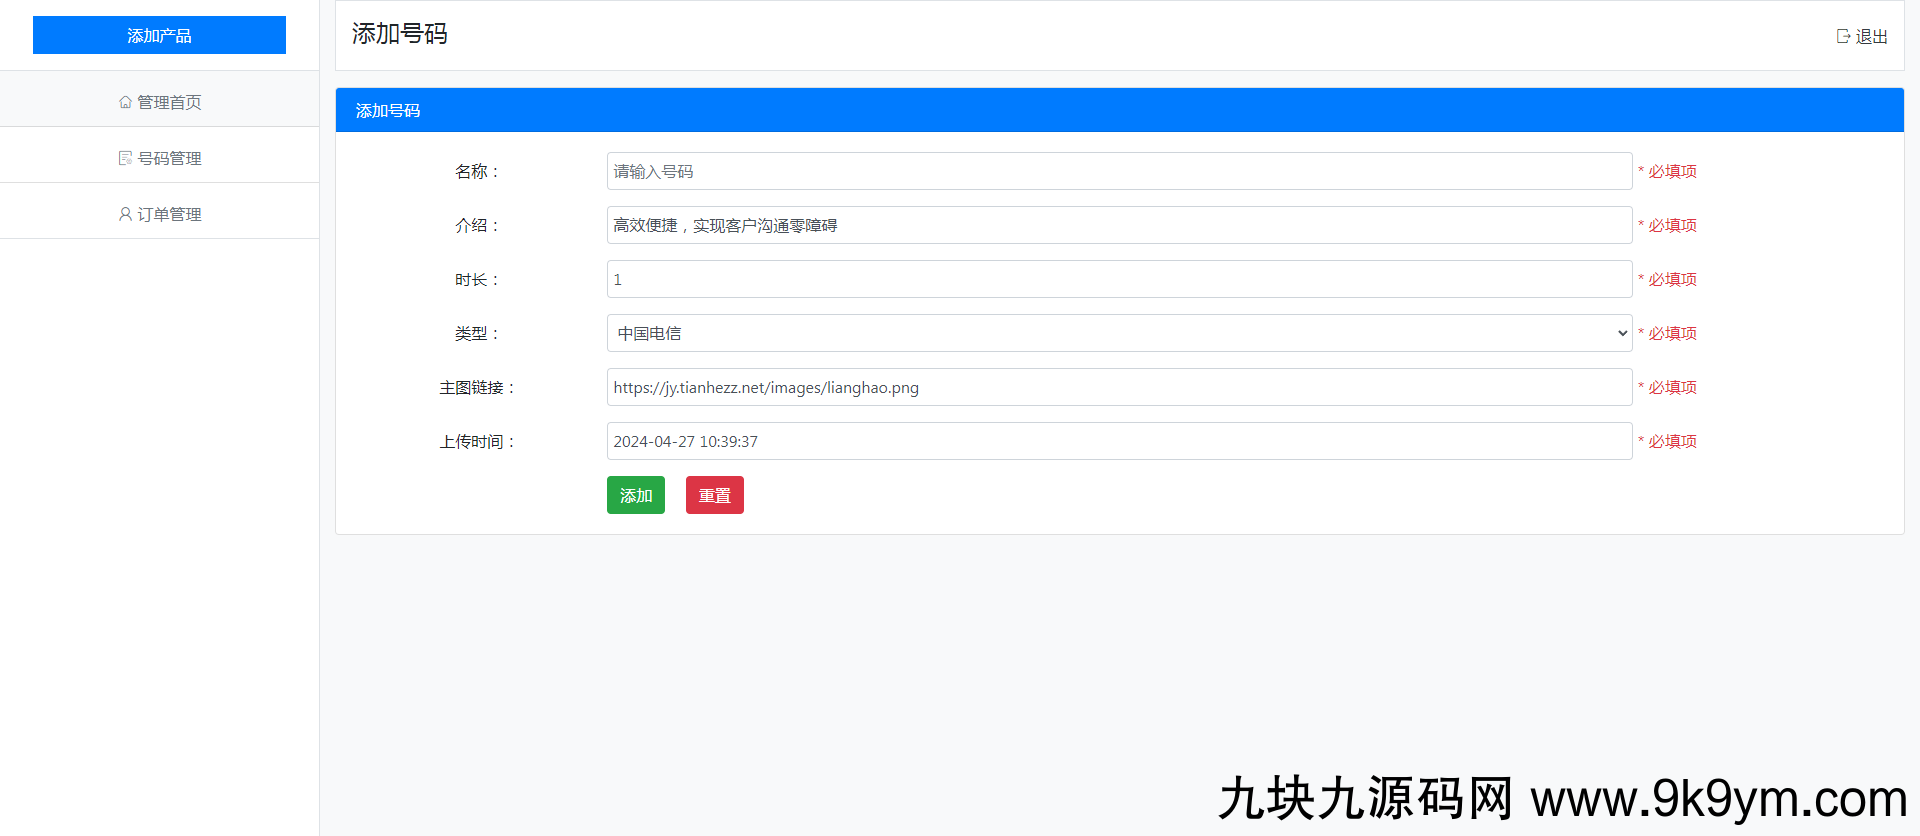Click the logout icon in the top right
The image size is (1920, 836).
(1843, 36)
